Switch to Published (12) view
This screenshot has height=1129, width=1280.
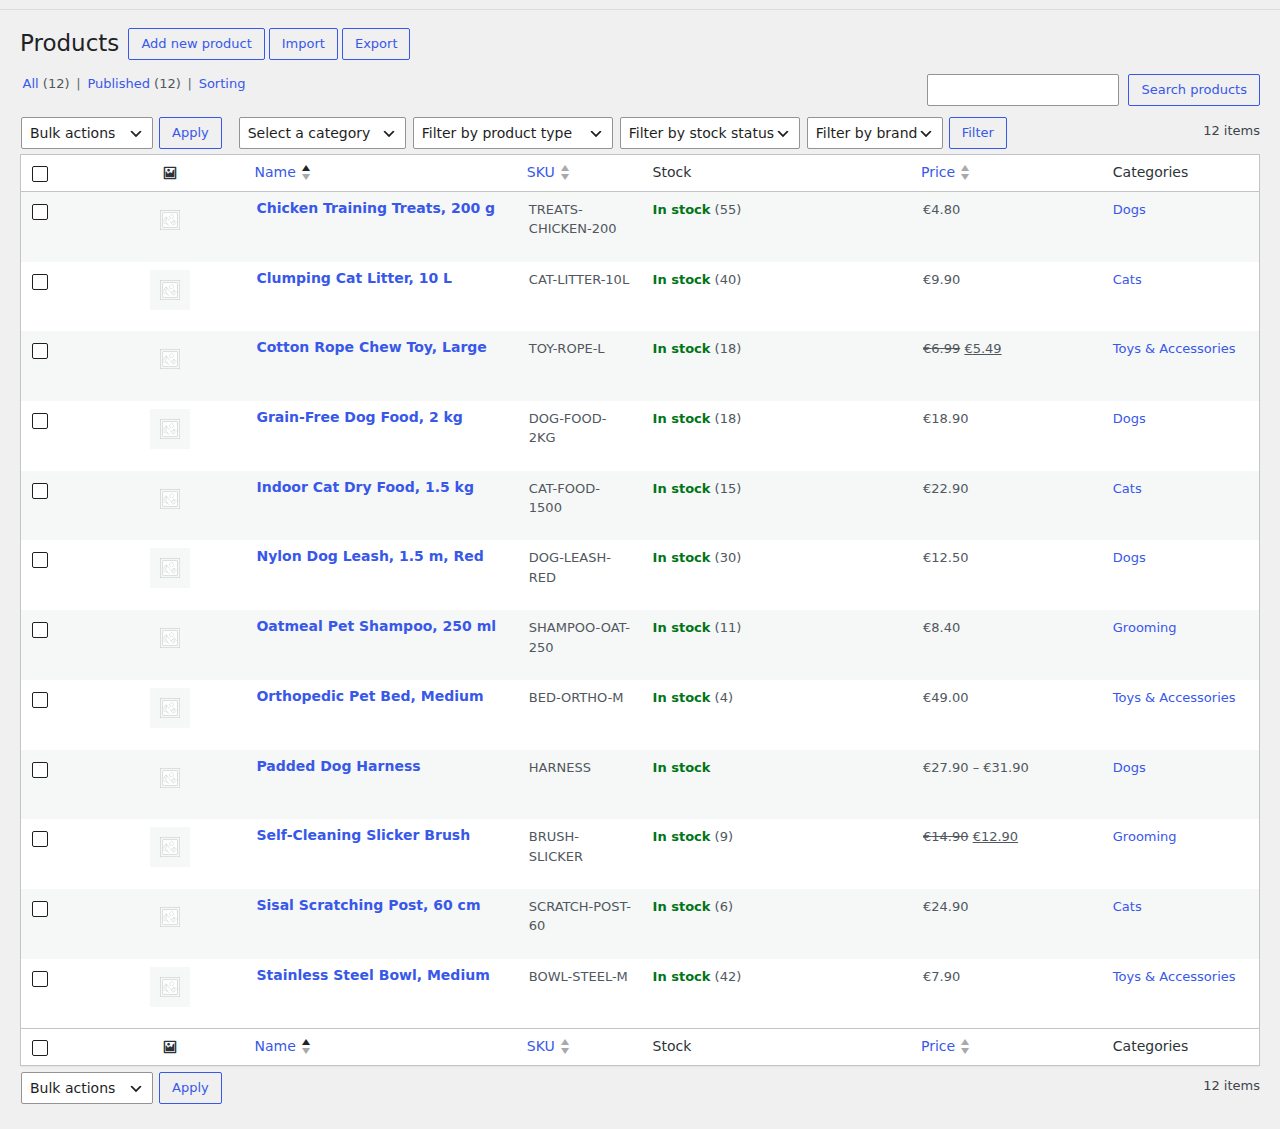point(134,84)
